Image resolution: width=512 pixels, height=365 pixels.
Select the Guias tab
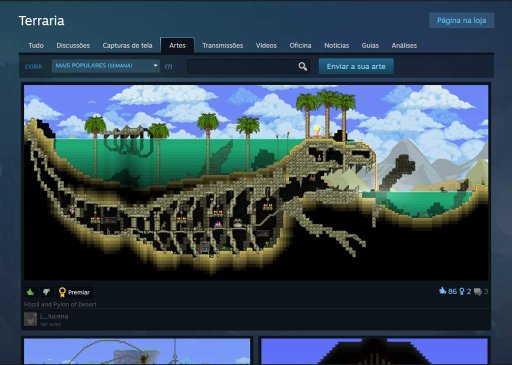tap(370, 45)
